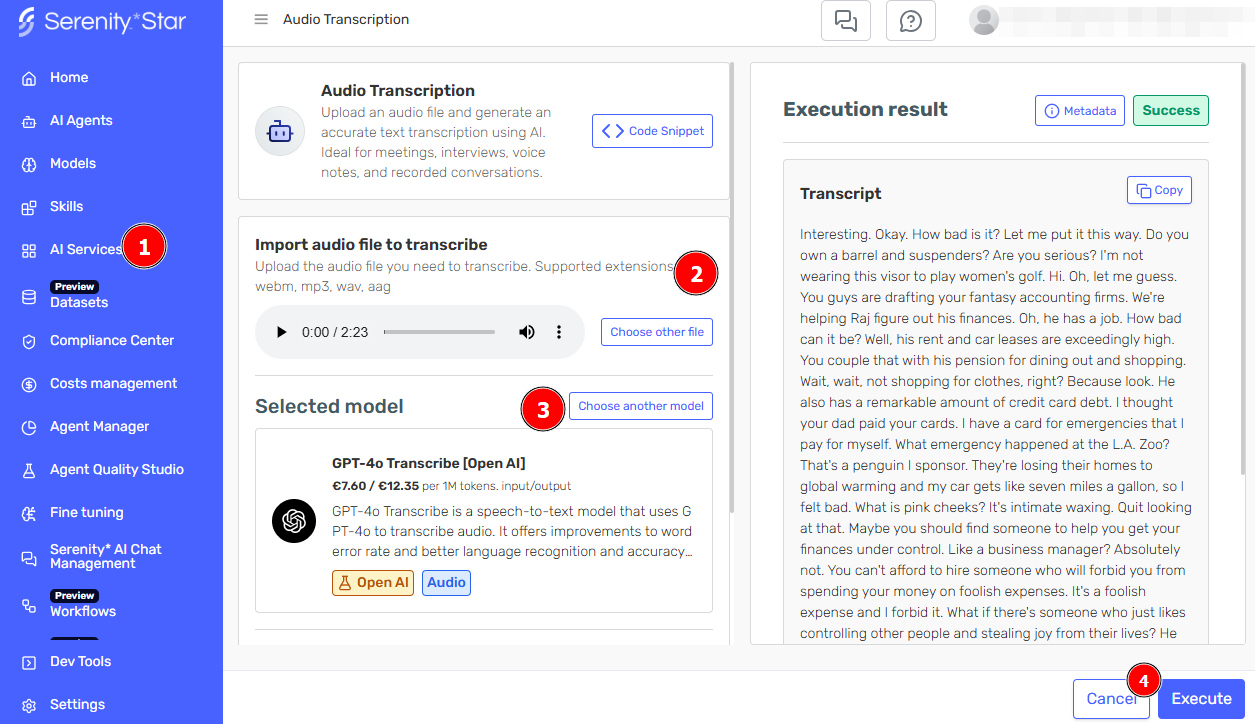Click the Compliance Center shield icon
The height and width of the screenshot is (724, 1255).
coord(29,342)
